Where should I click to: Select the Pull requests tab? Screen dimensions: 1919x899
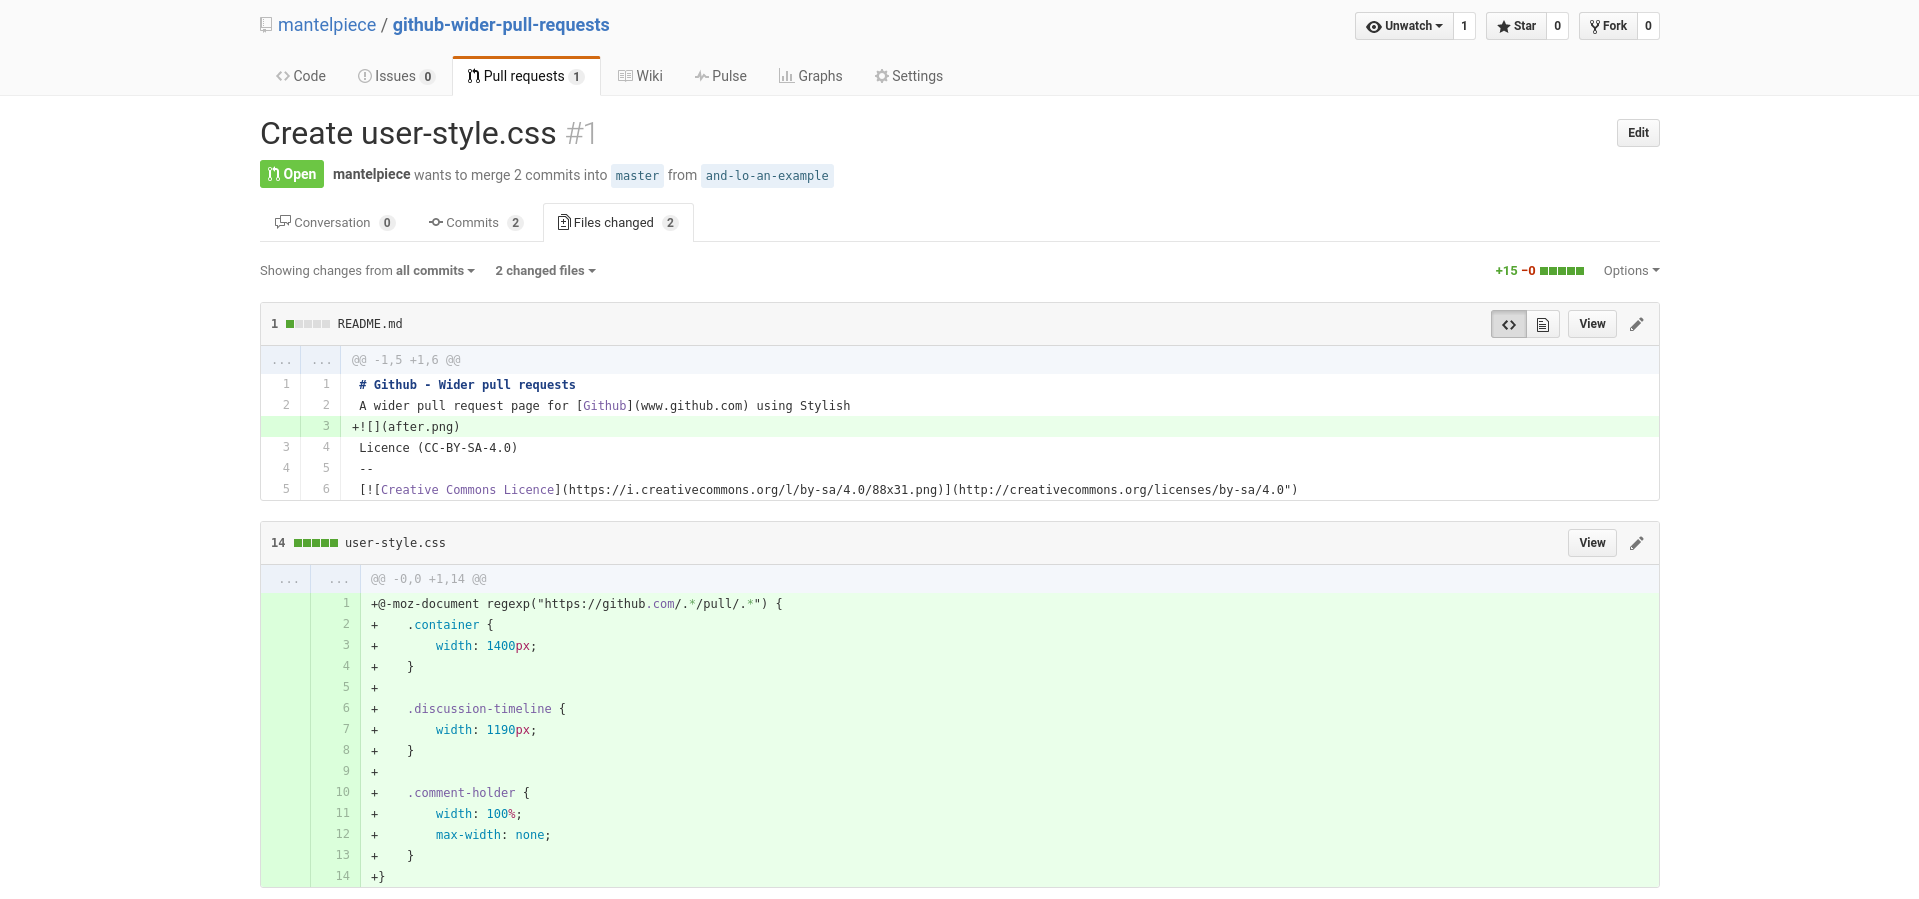click(526, 76)
